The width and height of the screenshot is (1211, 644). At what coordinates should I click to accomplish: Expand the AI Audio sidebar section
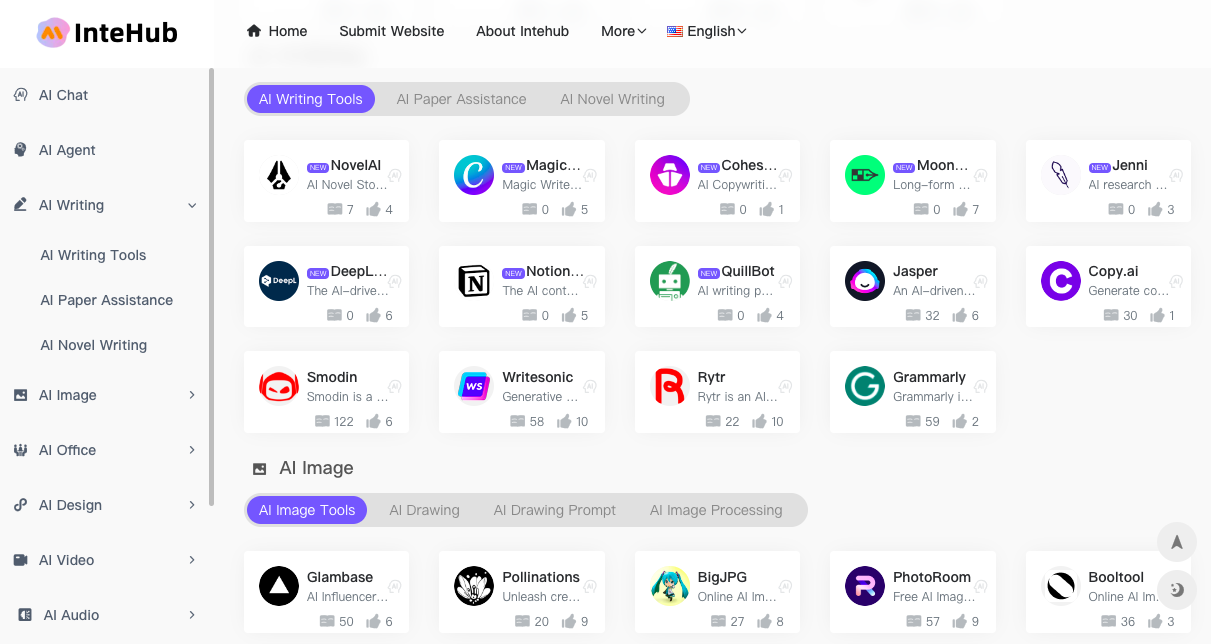click(192, 615)
